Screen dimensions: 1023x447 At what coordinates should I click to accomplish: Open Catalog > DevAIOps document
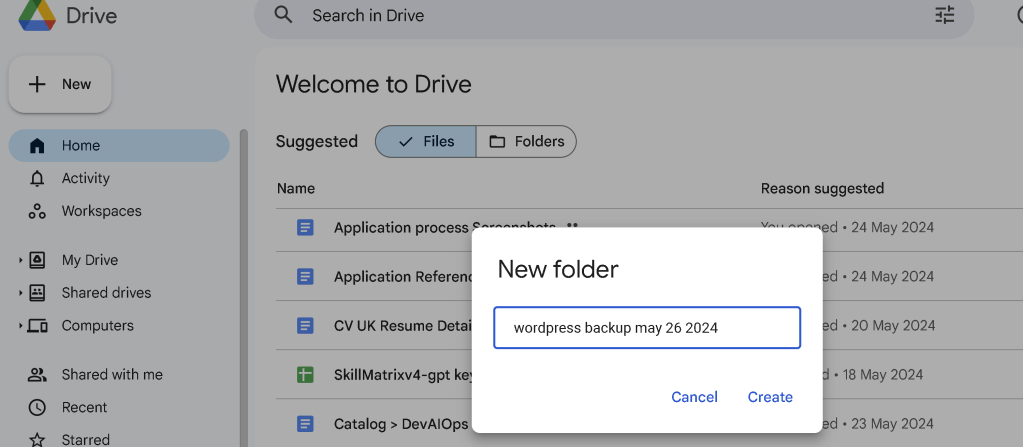pos(401,424)
